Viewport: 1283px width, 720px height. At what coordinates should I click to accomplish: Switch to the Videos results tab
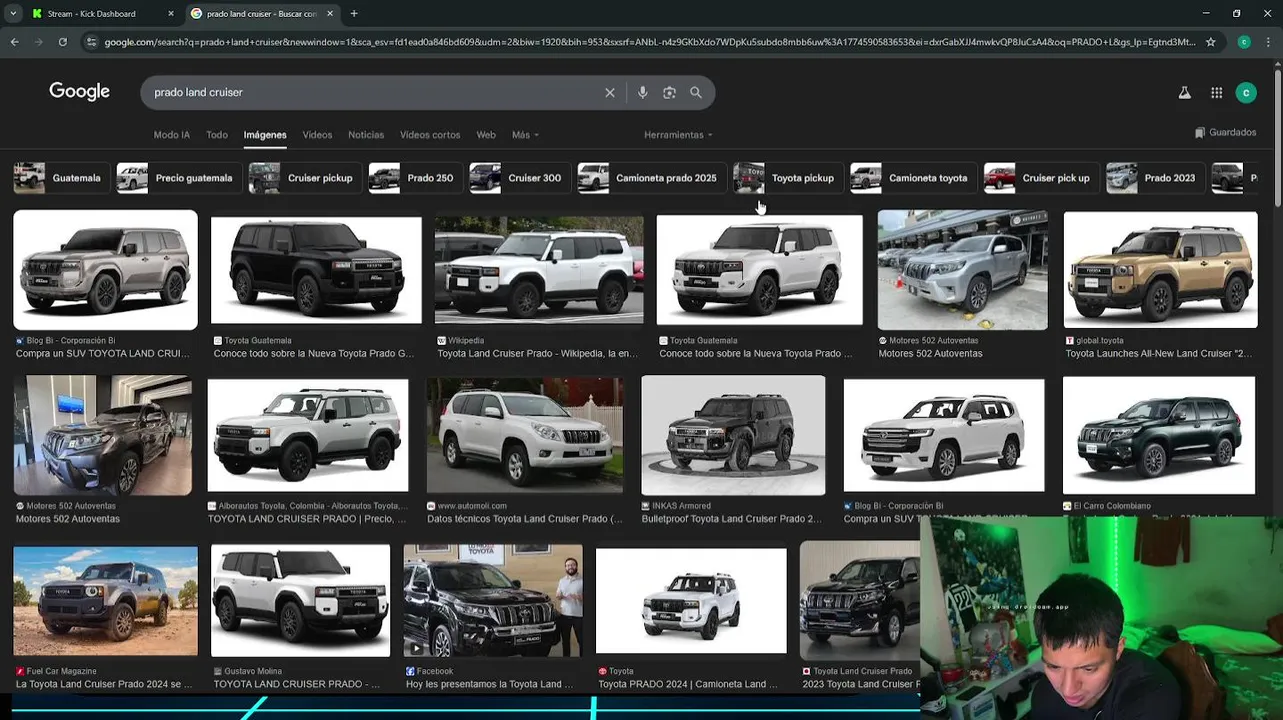pos(317,135)
